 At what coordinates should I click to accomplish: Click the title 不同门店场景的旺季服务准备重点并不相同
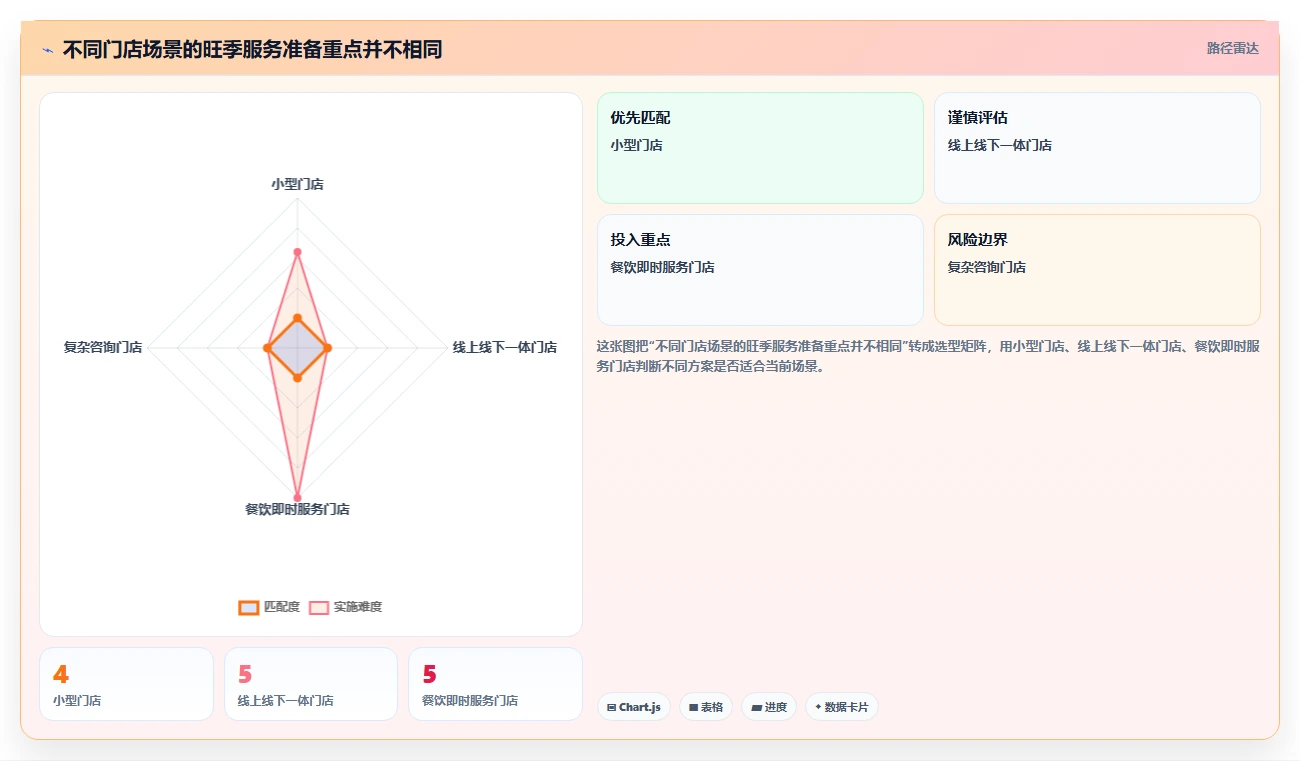tap(252, 49)
